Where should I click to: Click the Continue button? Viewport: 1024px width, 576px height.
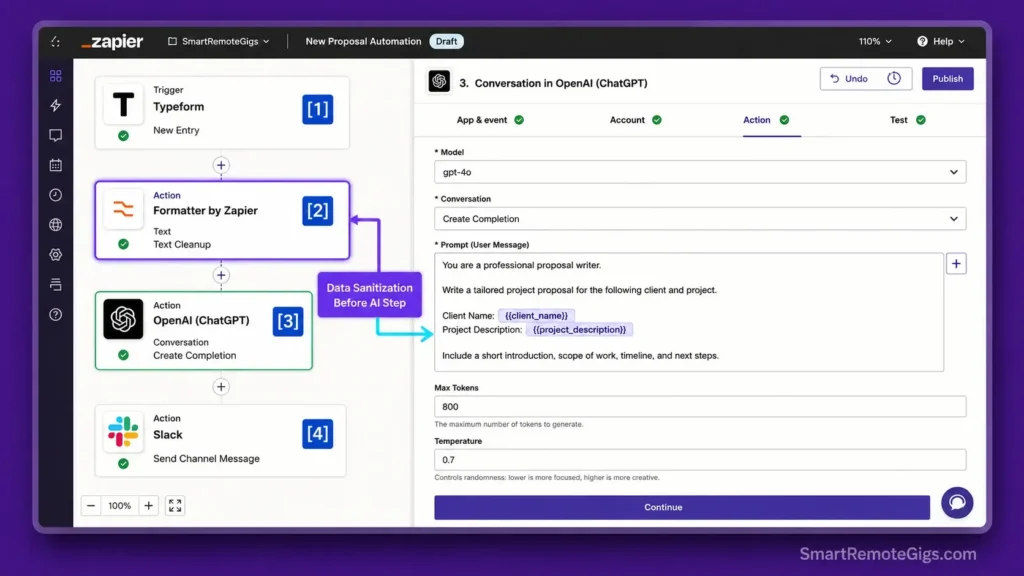point(682,507)
